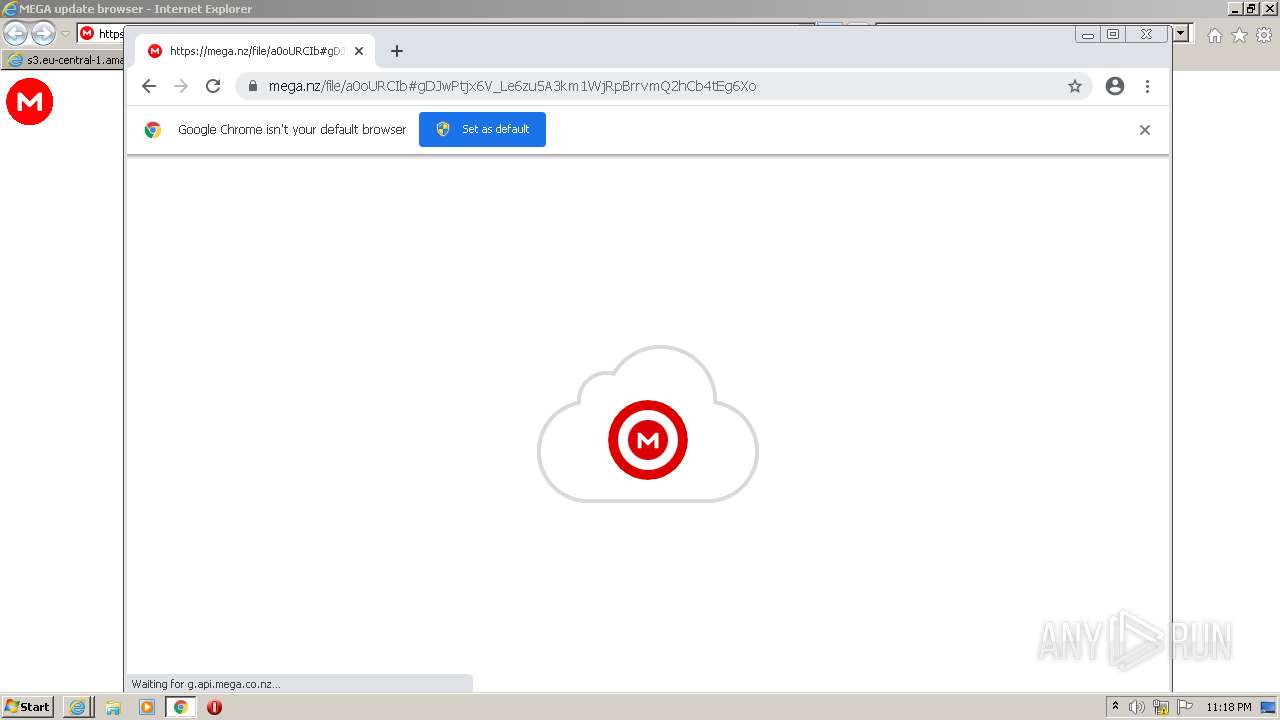The height and width of the screenshot is (720, 1280).
Task: Open Internet Explorer's Favorites star
Action: [x=1239, y=35]
